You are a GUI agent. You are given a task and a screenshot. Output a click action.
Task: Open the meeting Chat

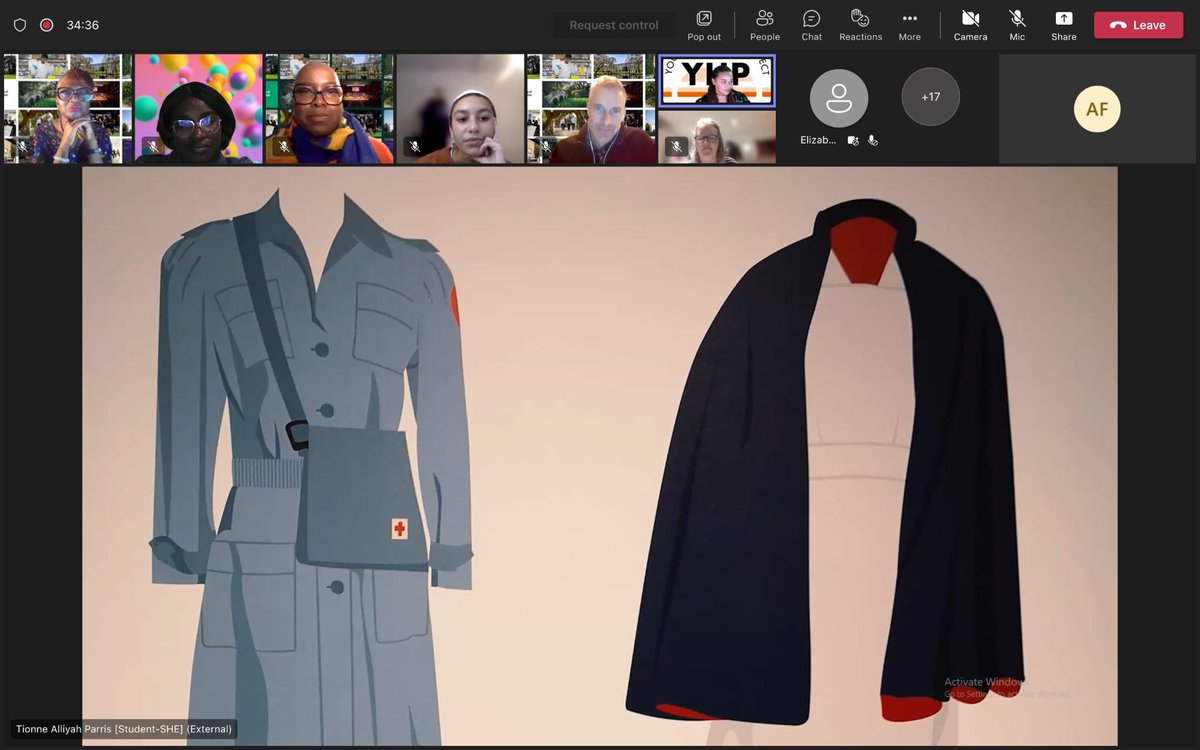pyautogui.click(x=812, y=25)
